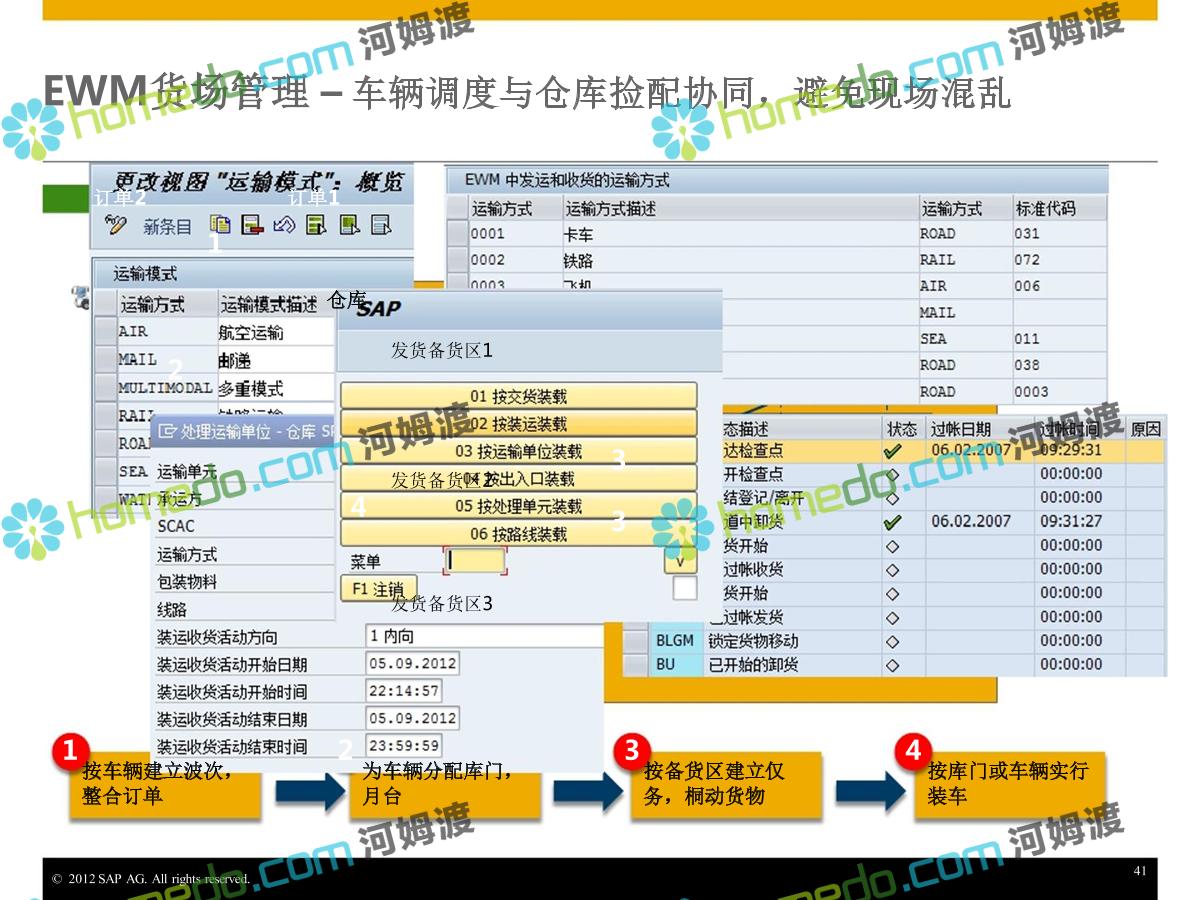
Task: Click the F1 注销 button
Action: (x=378, y=589)
